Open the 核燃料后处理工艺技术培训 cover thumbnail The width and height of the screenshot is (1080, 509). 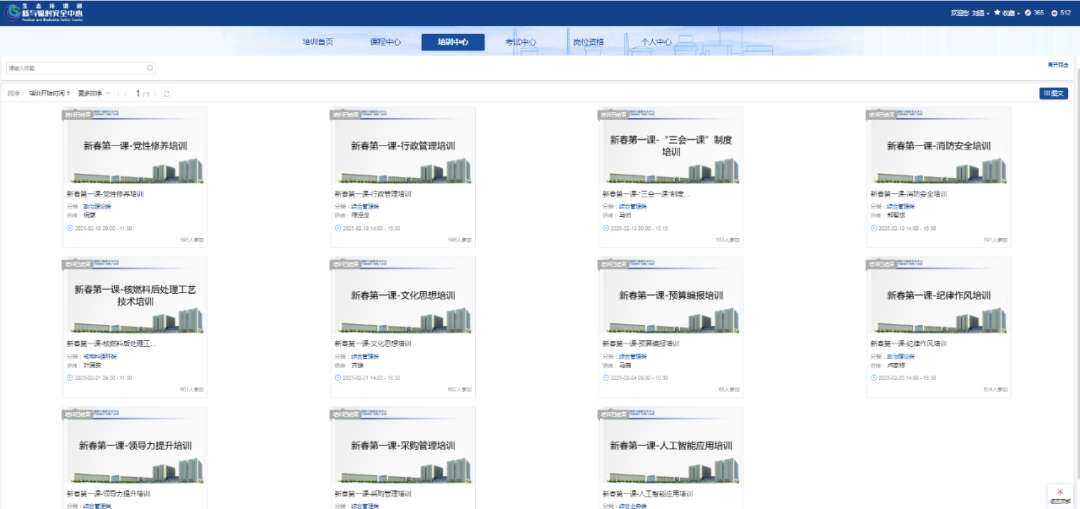coord(135,295)
